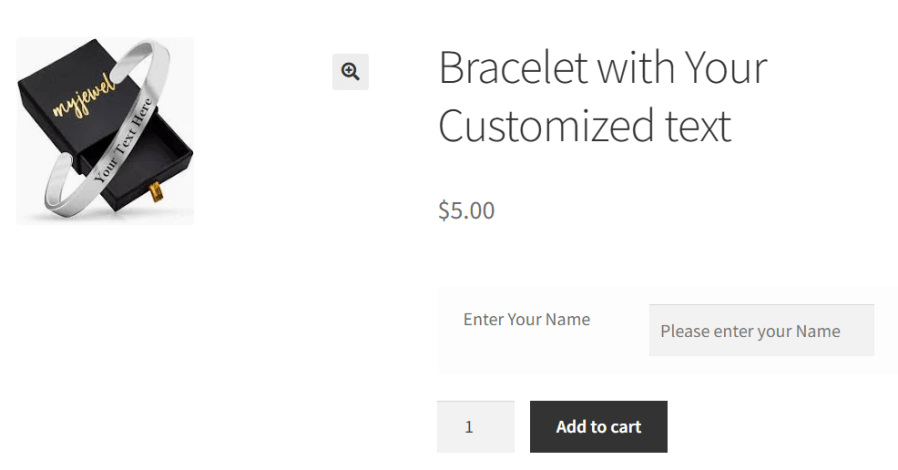Click the word 'Customized' in the heading
The image size is (898, 470).
(x=545, y=126)
